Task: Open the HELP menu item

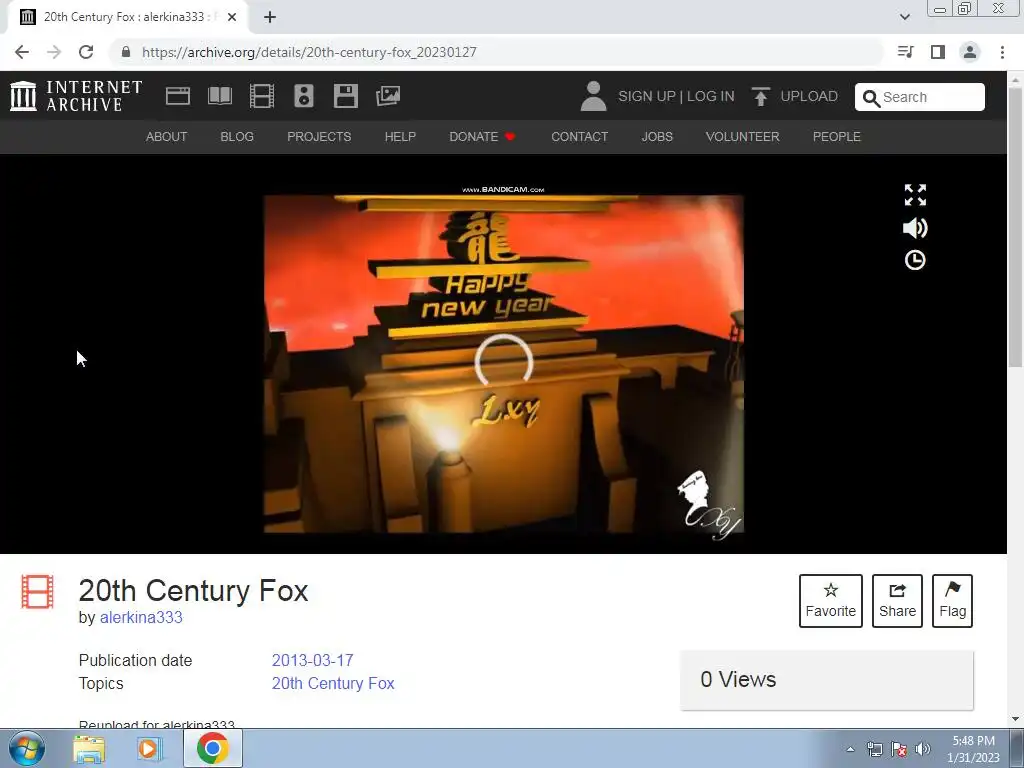Action: click(400, 136)
